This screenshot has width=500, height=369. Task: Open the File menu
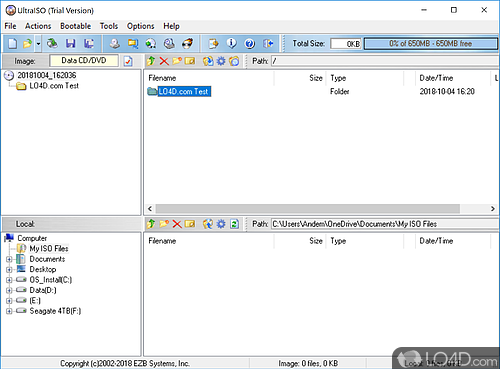click(10, 26)
